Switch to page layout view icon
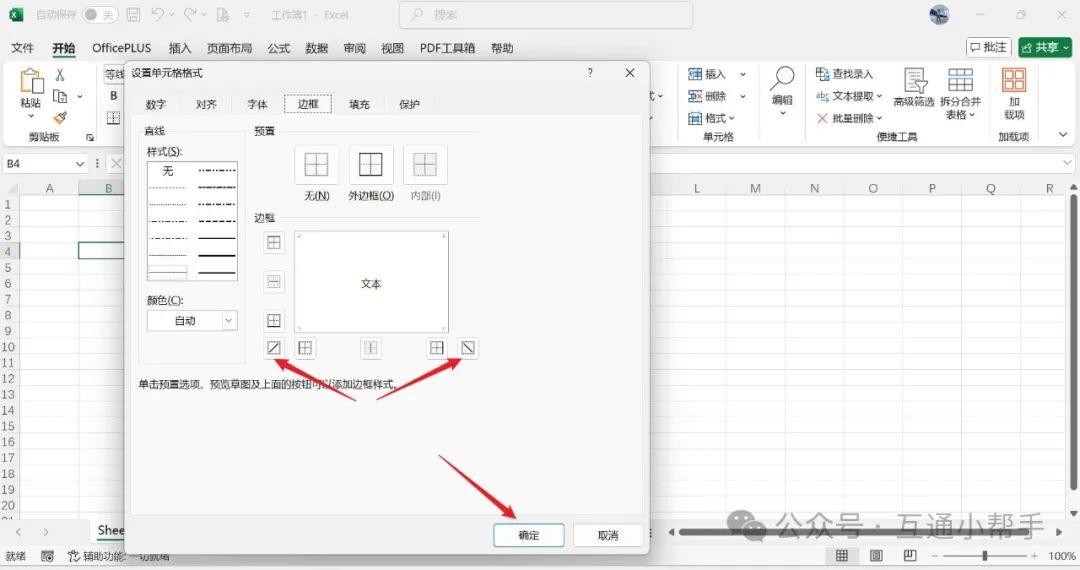This screenshot has width=1080, height=570. [876, 556]
